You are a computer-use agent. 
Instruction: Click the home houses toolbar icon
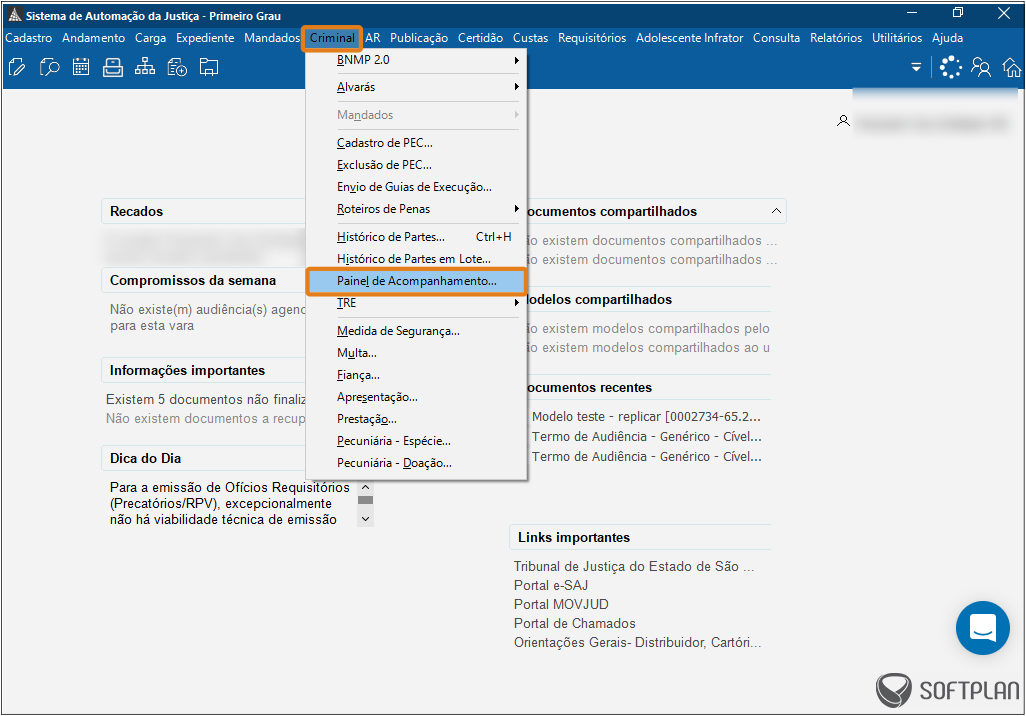coord(1012,67)
